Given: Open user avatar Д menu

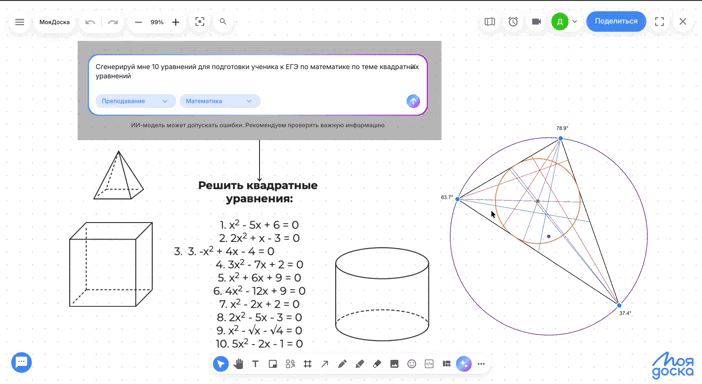Looking at the screenshot, I should tap(560, 21).
